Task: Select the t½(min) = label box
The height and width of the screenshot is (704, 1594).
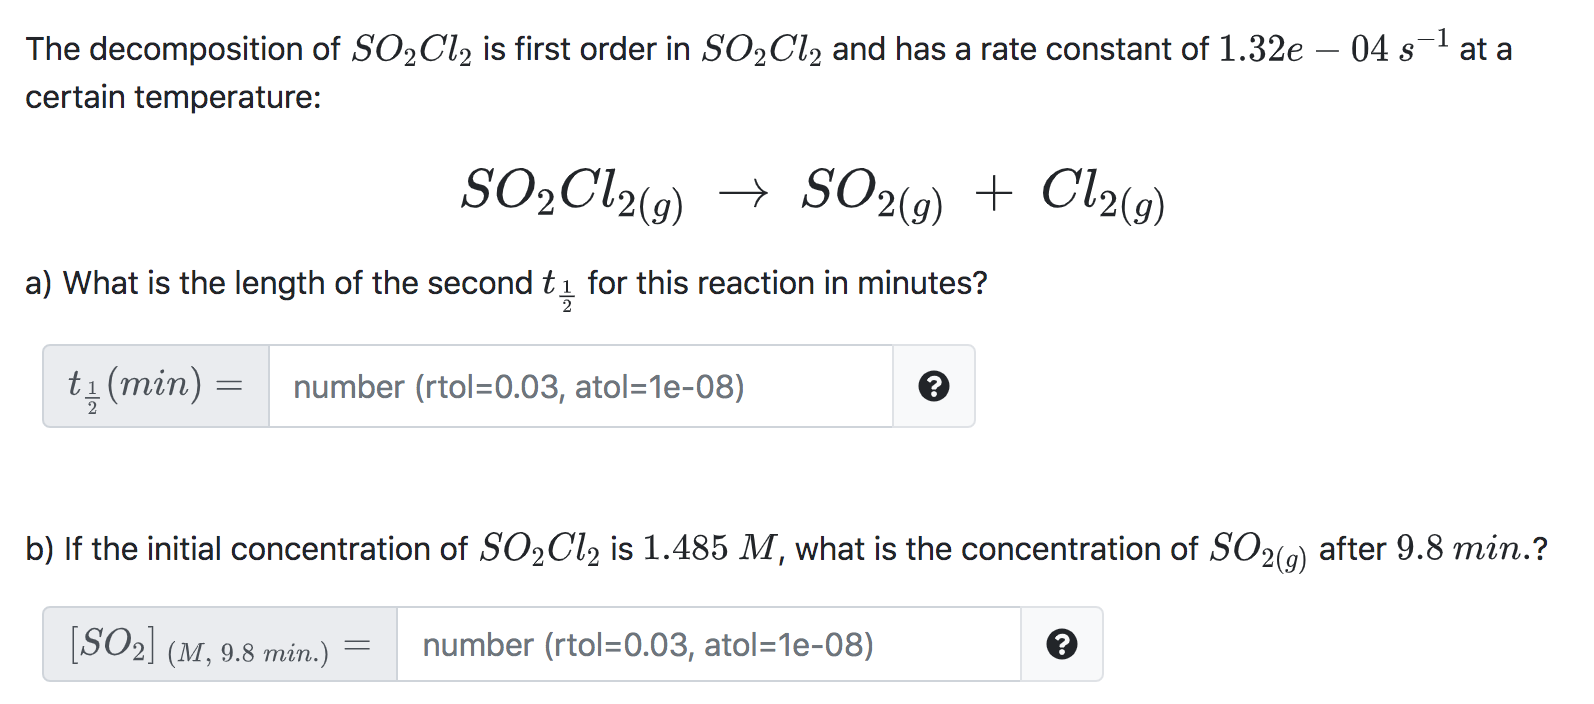Action: pos(156,386)
